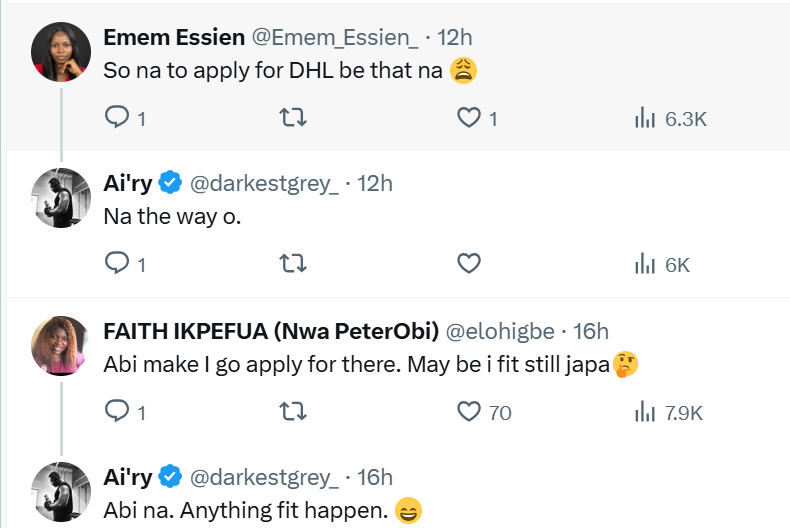This screenshot has height=528, width=790.
Task: Visit the @elohigbe profile handle
Action: (x=497, y=331)
